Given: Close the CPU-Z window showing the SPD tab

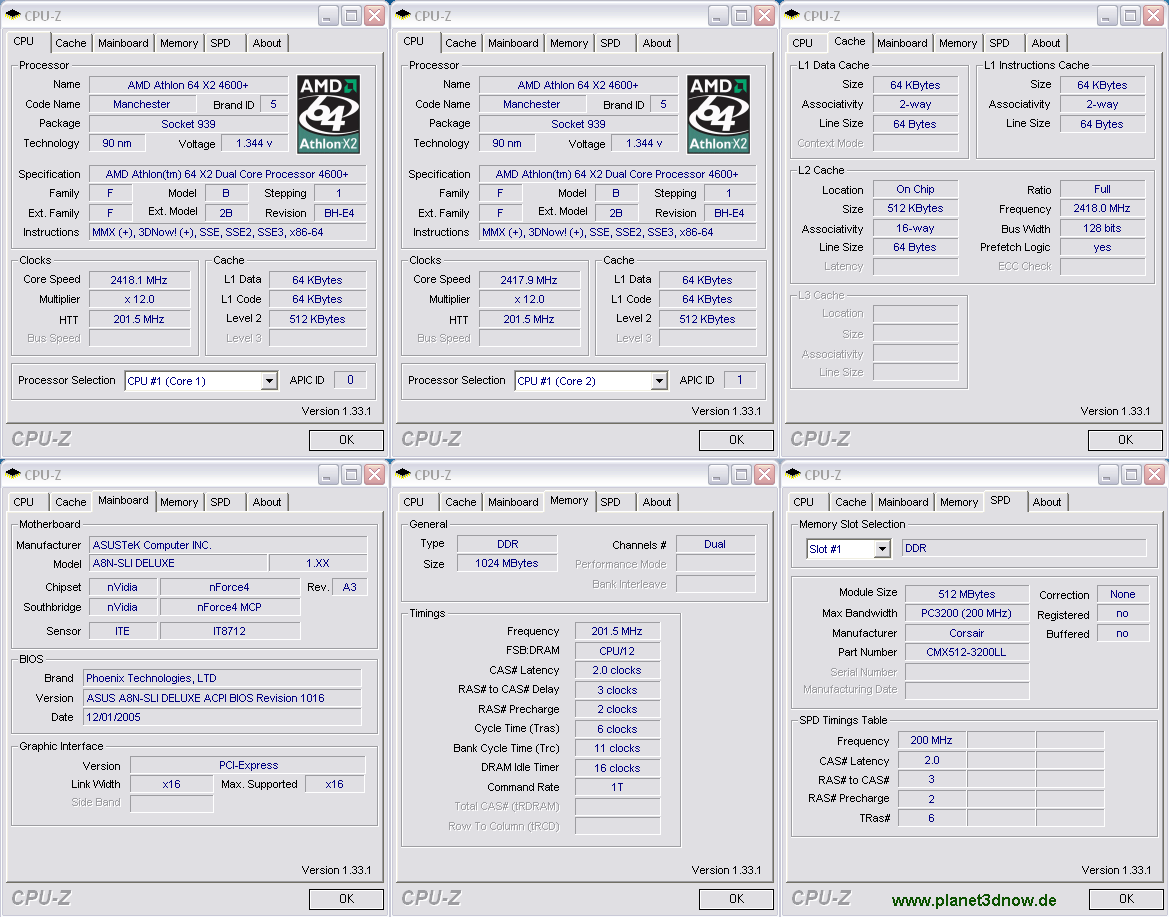Looking at the screenshot, I should click(1154, 474).
